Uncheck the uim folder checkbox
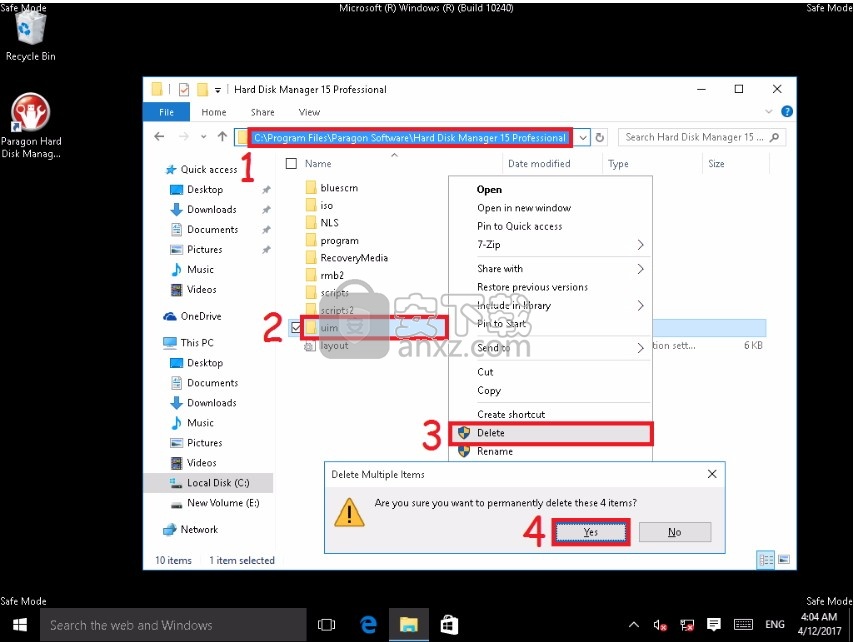The height and width of the screenshot is (642, 854). point(296,327)
